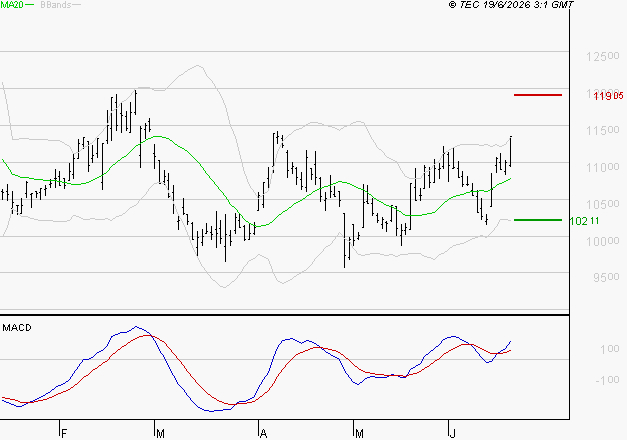Click the 9500 price axis label
Image resolution: width=627 pixels, height=440 pixels.
tap(607, 277)
